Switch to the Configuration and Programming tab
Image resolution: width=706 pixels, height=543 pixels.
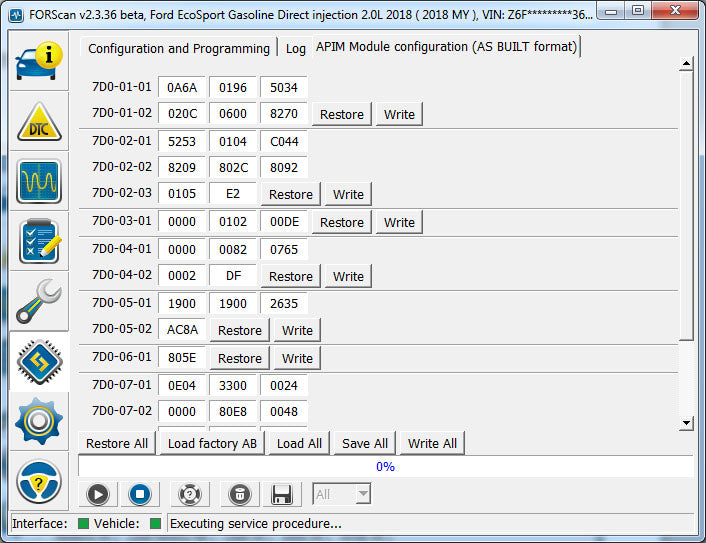179,48
